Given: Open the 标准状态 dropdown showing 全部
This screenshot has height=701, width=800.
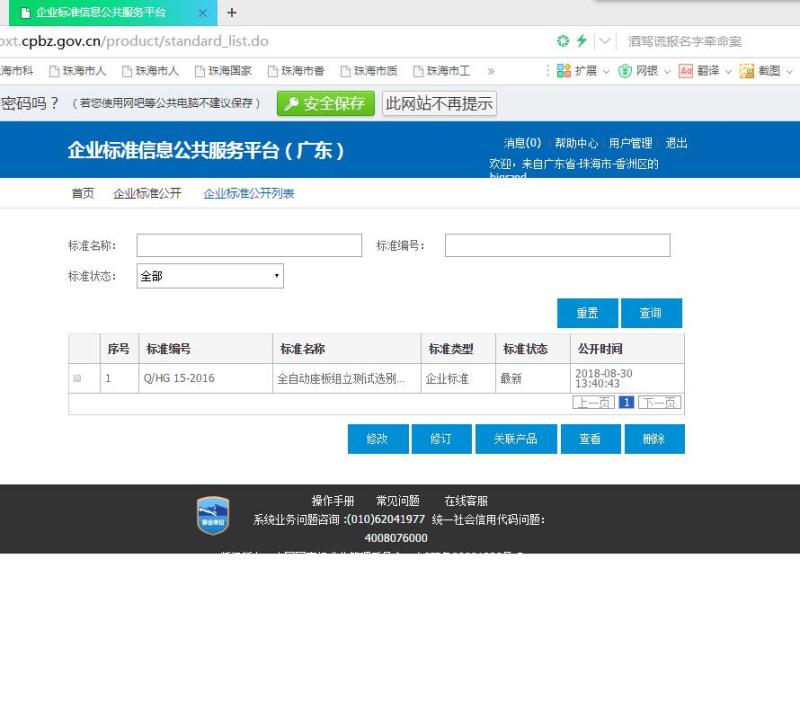Looking at the screenshot, I should coord(210,276).
